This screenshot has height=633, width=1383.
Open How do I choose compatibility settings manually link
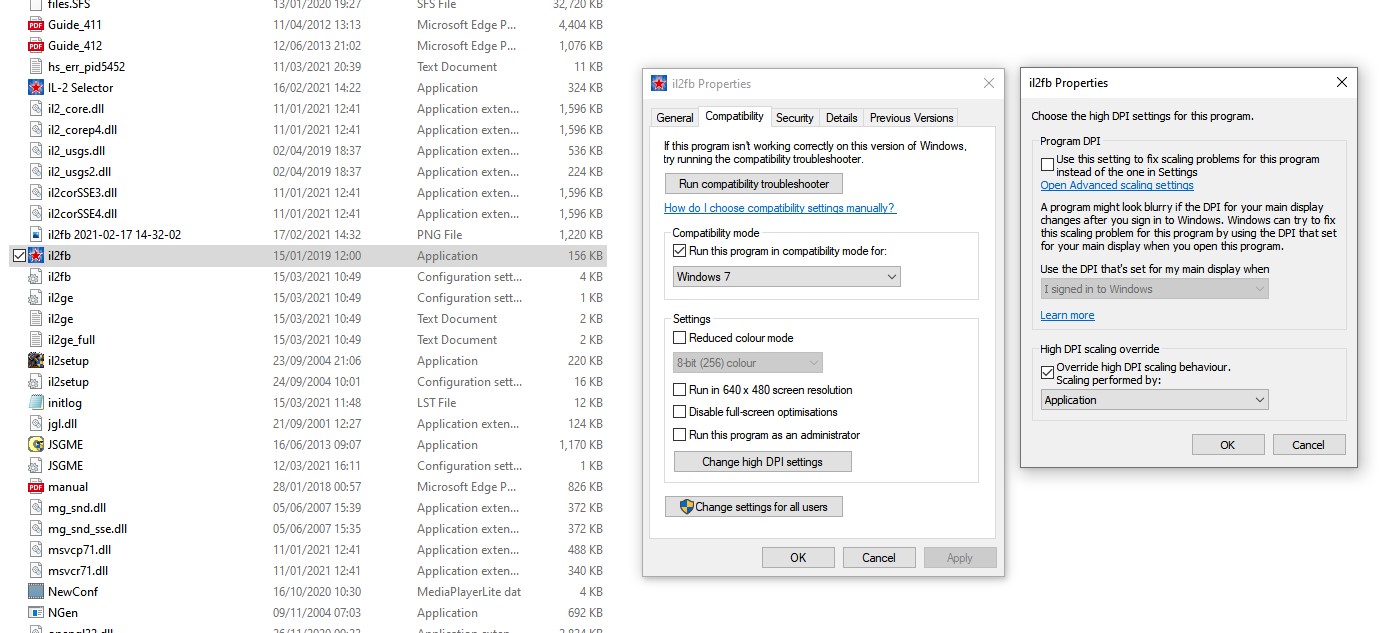(x=780, y=208)
